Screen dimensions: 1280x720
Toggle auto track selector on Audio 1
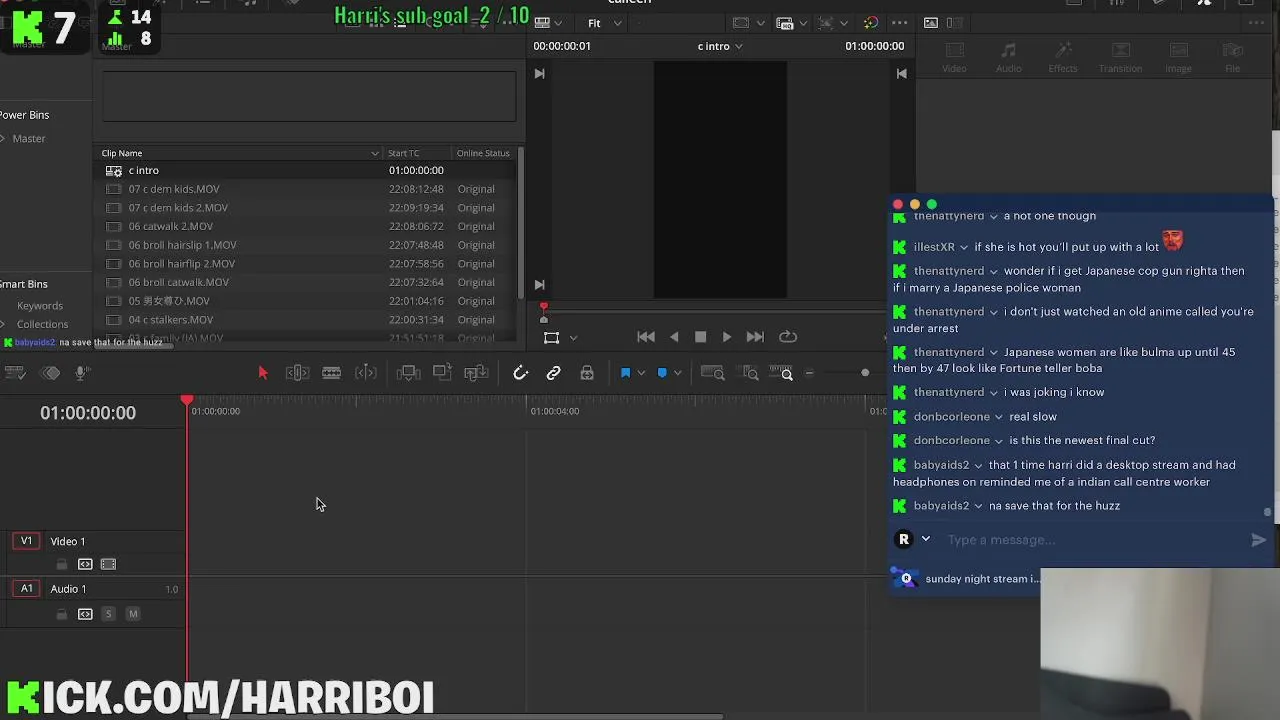[85, 614]
